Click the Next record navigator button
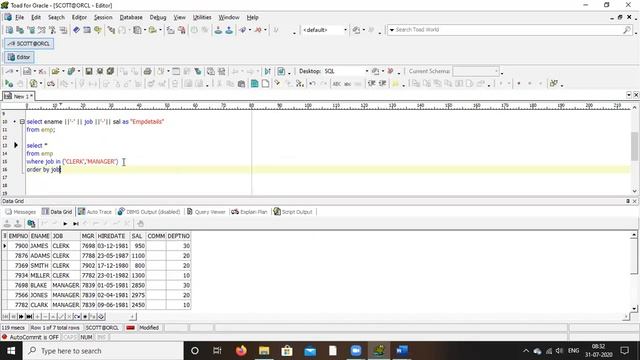Viewport: 640px width, 360px height. click(21, 316)
